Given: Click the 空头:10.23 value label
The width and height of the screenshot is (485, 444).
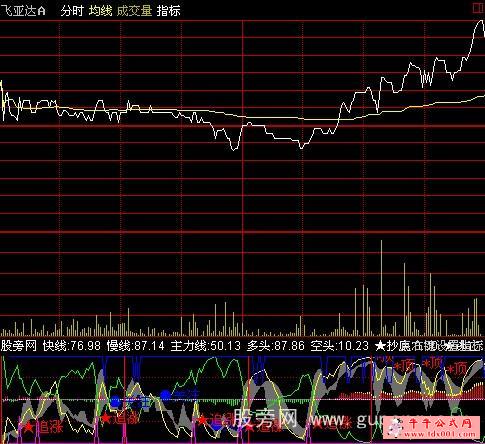Looking at the screenshot, I should coord(340,346).
